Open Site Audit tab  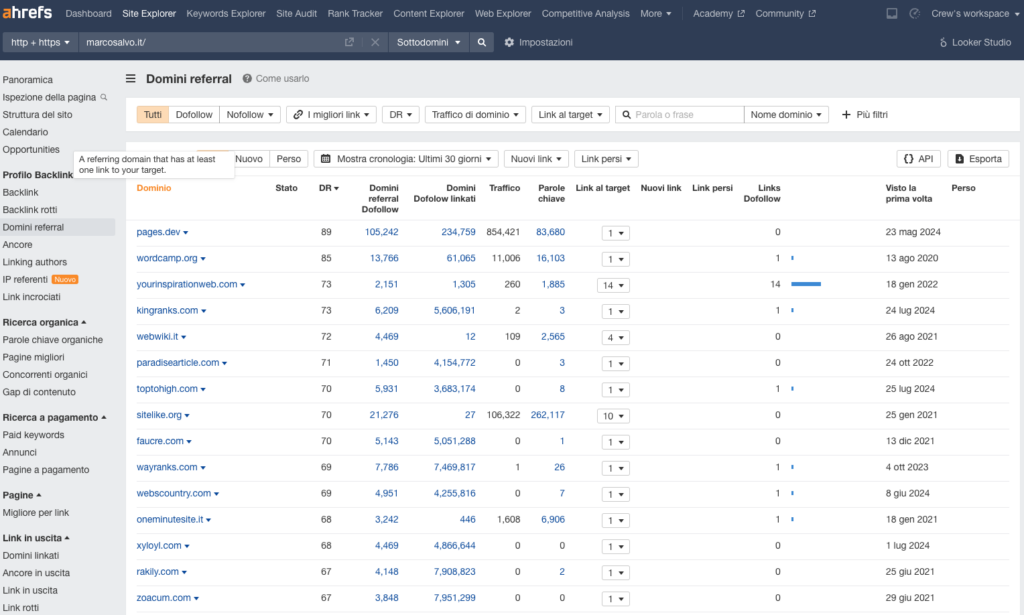(296, 13)
